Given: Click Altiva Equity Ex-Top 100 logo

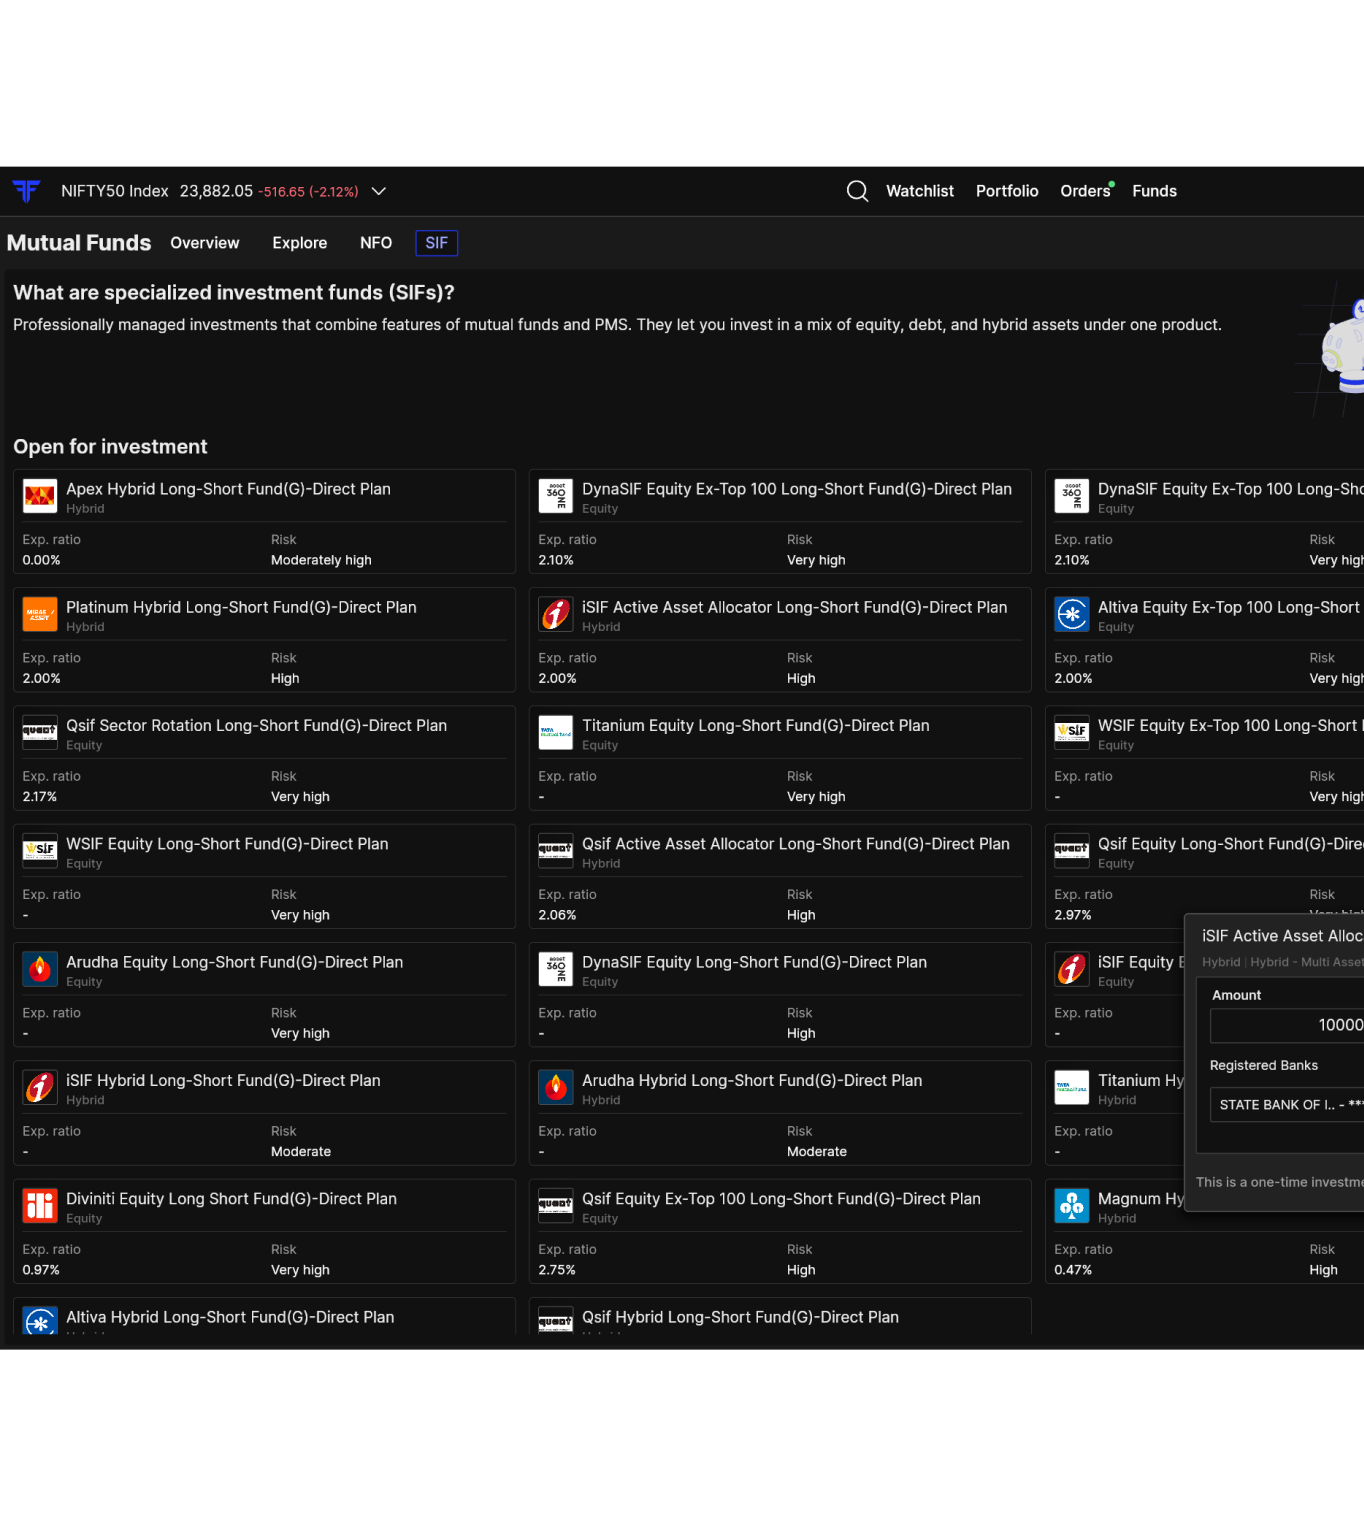Looking at the screenshot, I should 1072,614.
